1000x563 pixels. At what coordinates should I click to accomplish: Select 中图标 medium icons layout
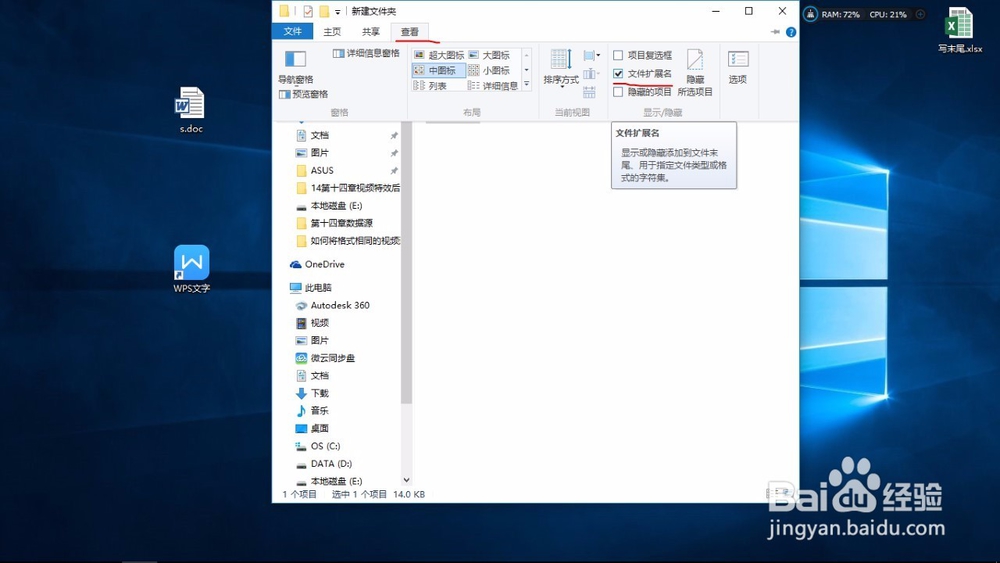coord(439,70)
